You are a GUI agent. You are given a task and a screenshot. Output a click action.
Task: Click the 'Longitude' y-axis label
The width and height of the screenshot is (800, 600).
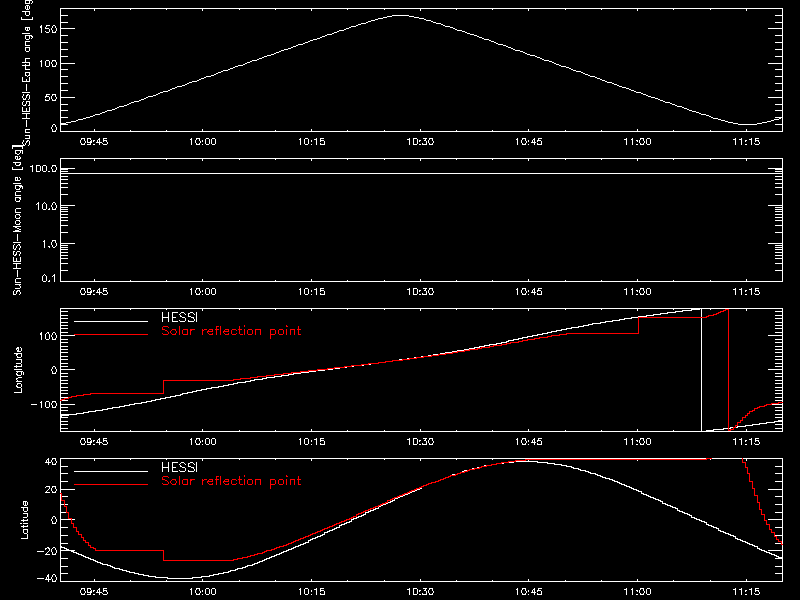click(18, 370)
